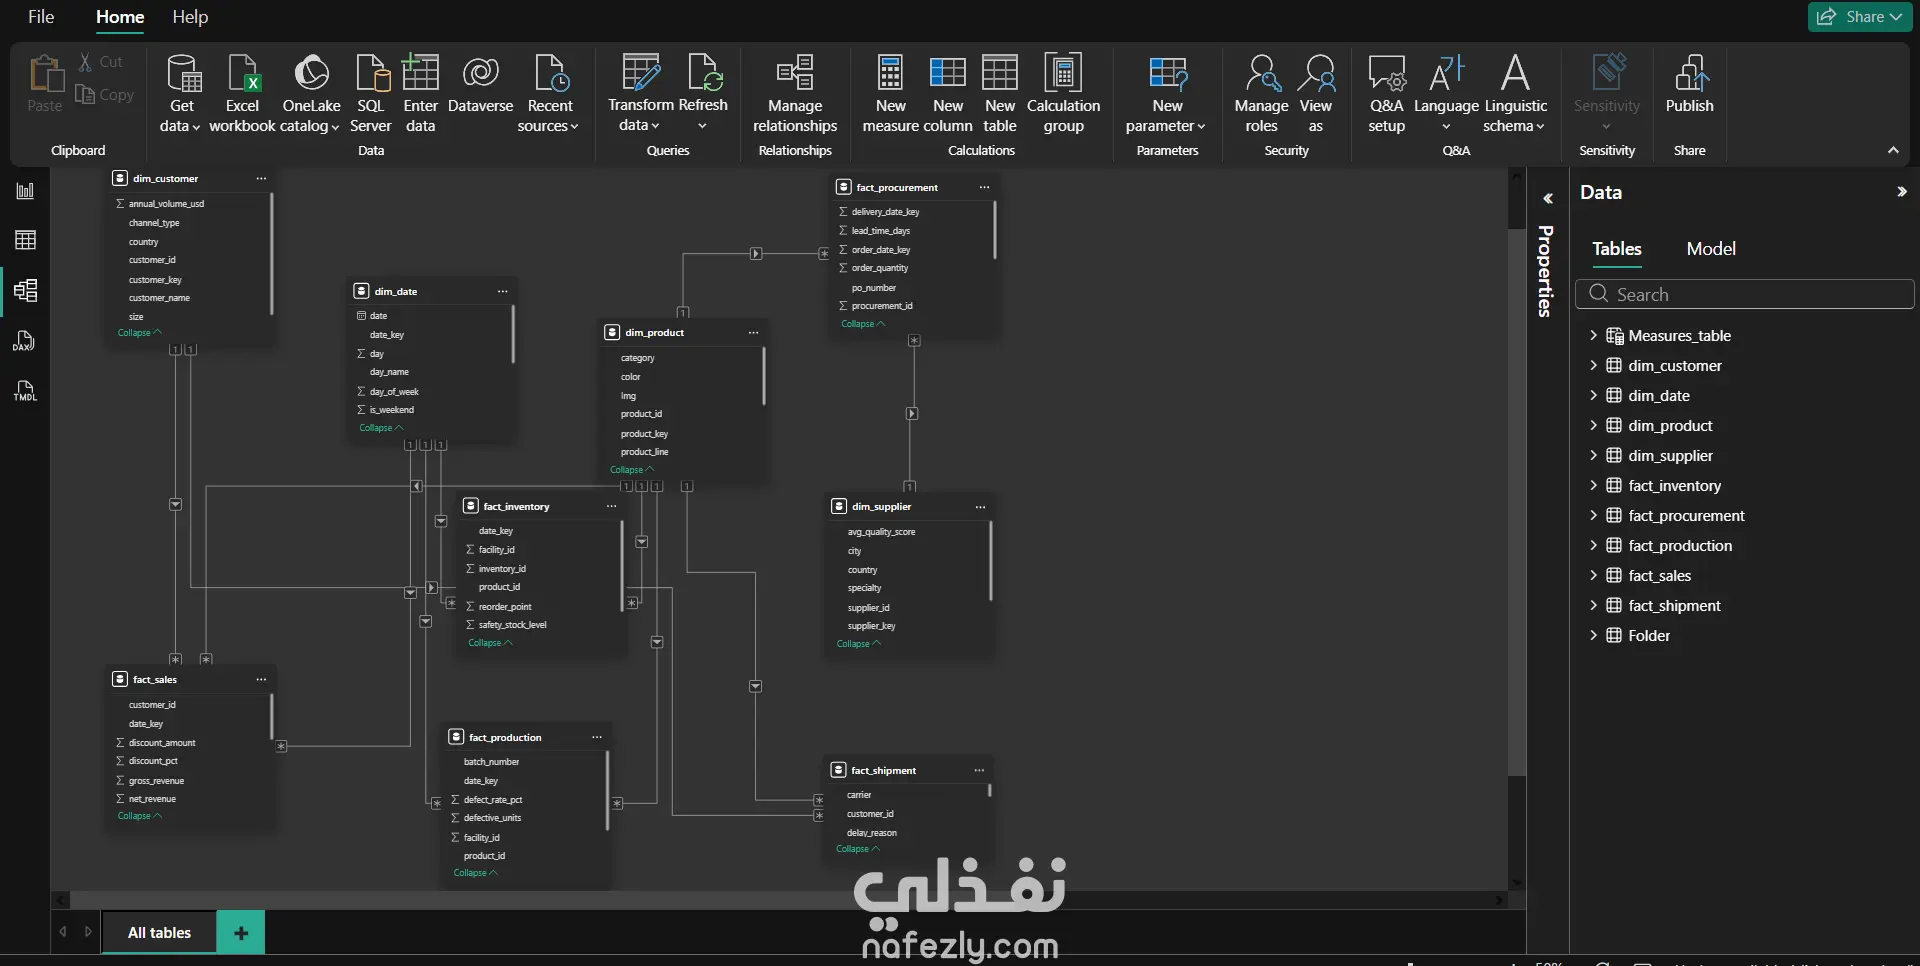Click the Data pane search field
The width and height of the screenshot is (1920, 966).
point(1744,294)
